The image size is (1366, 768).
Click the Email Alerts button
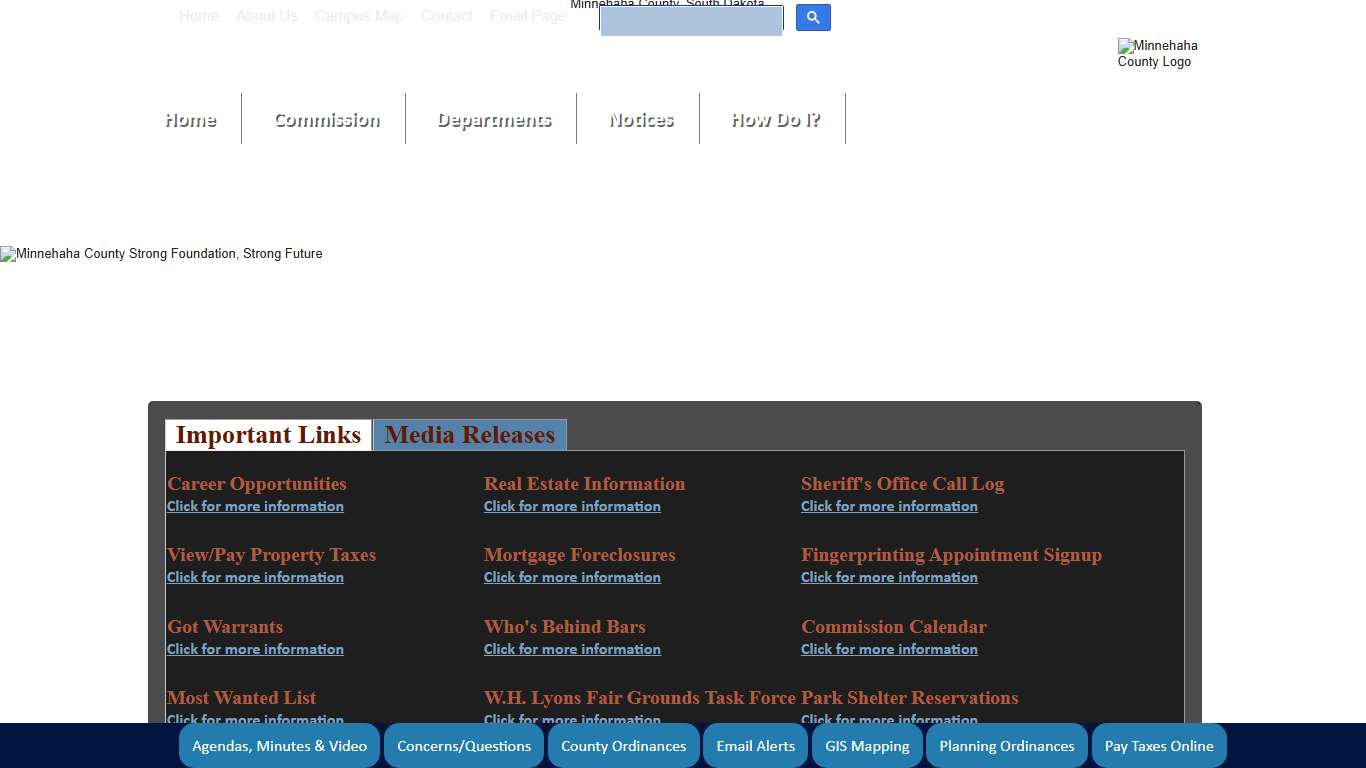coord(755,746)
